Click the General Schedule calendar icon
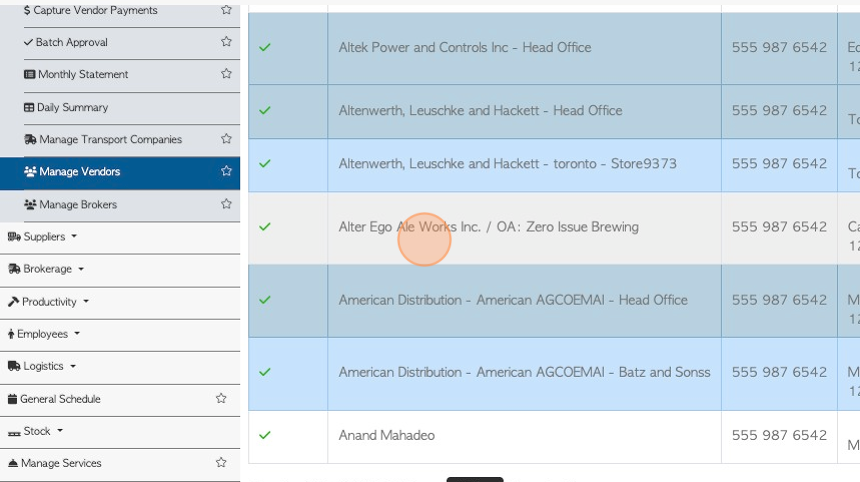The height and width of the screenshot is (482, 860). 12,399
